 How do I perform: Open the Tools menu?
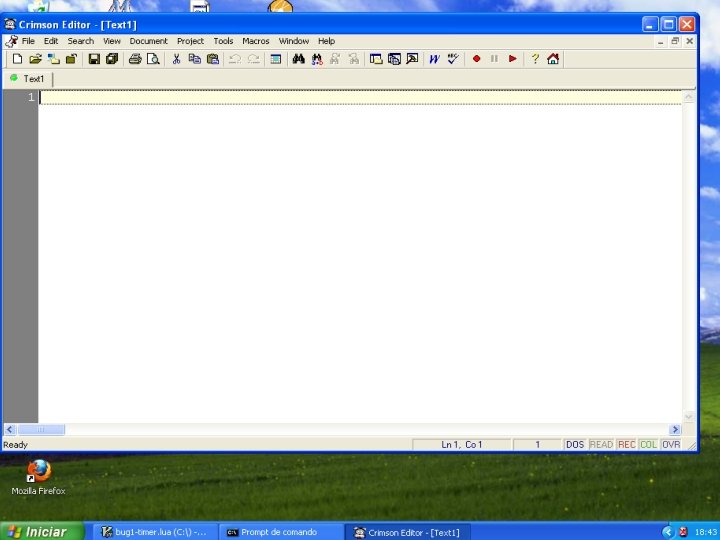(223, 41)
